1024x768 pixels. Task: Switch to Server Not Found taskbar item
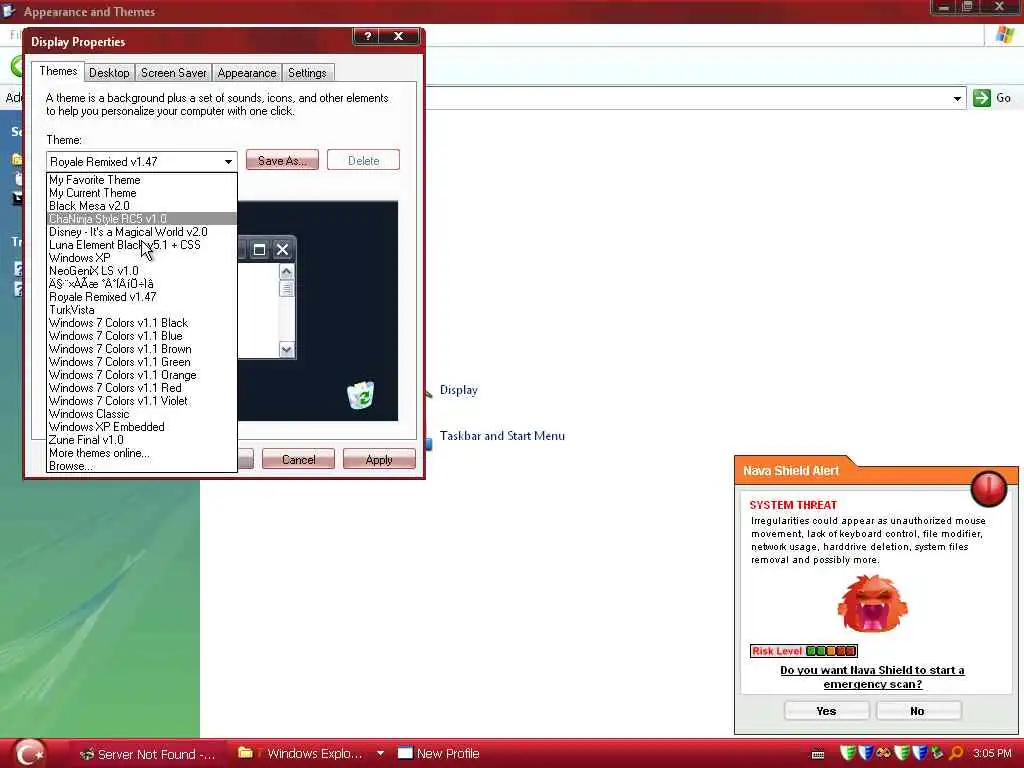[148, 754]
